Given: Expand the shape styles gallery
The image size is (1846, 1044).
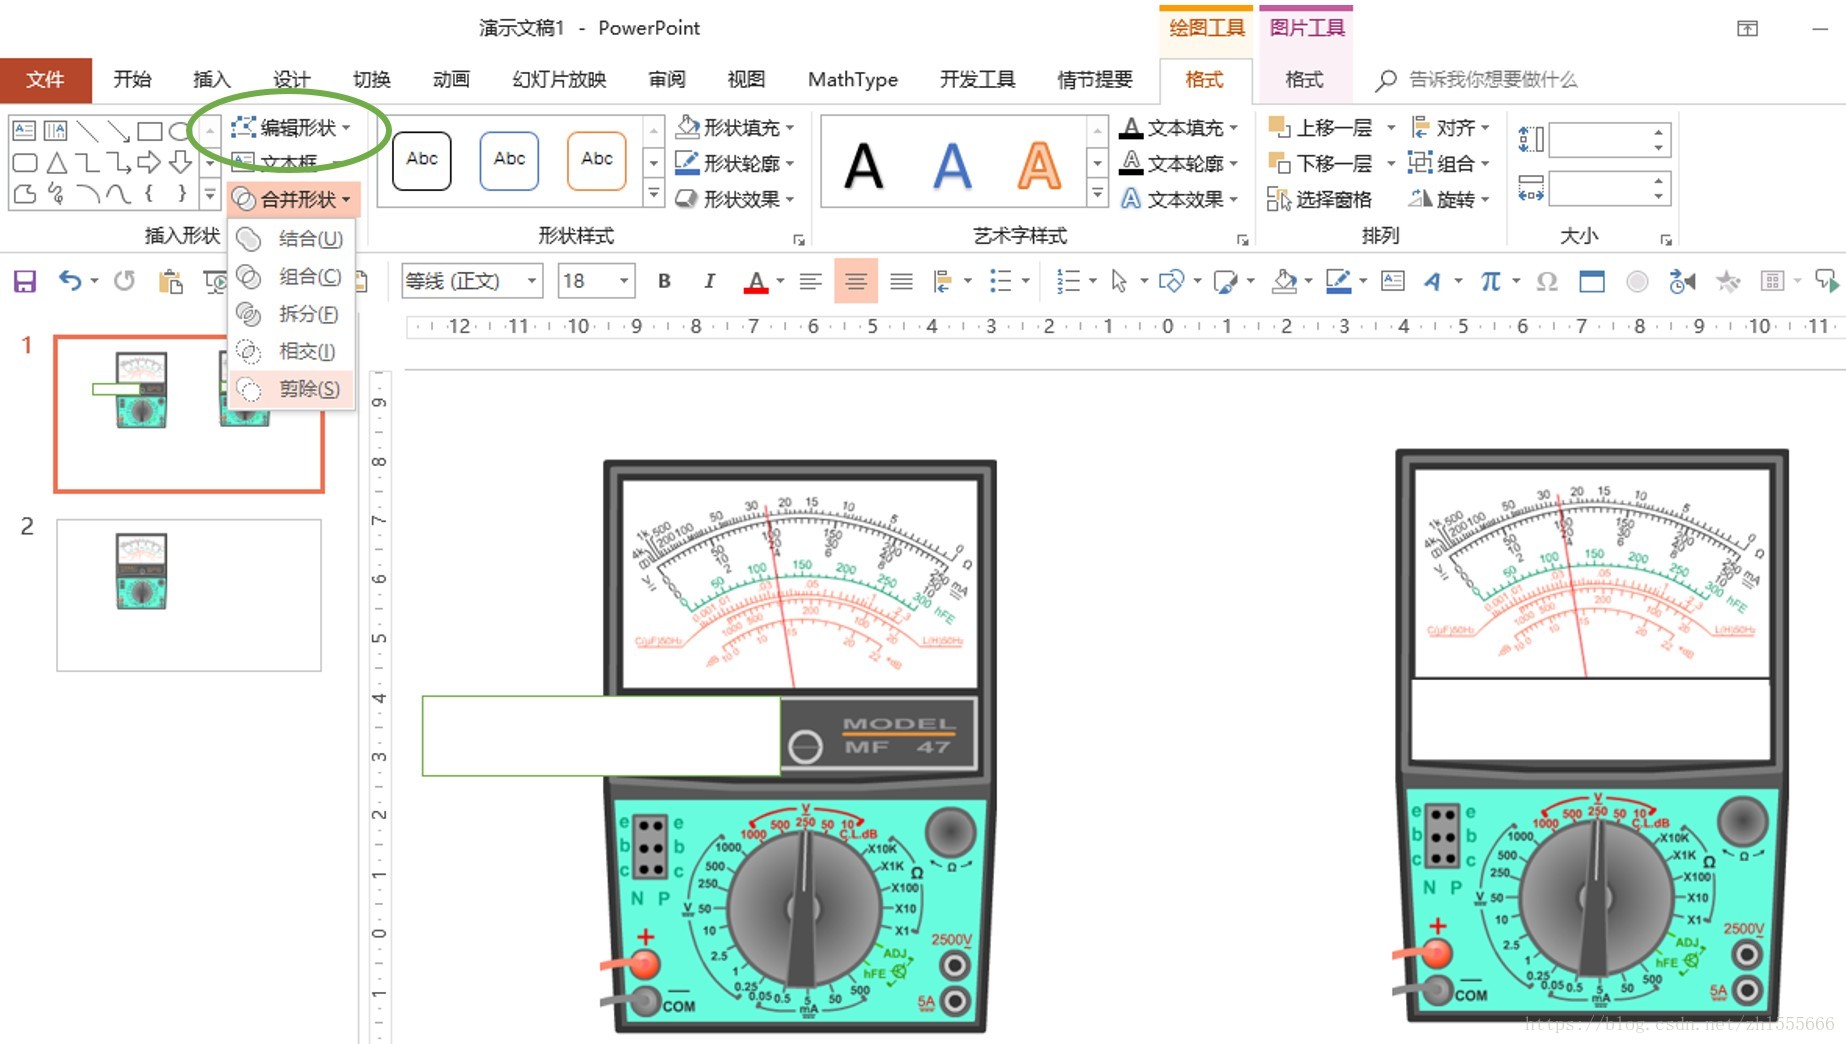Looking at the screenshot, I should tap(654, 192).
